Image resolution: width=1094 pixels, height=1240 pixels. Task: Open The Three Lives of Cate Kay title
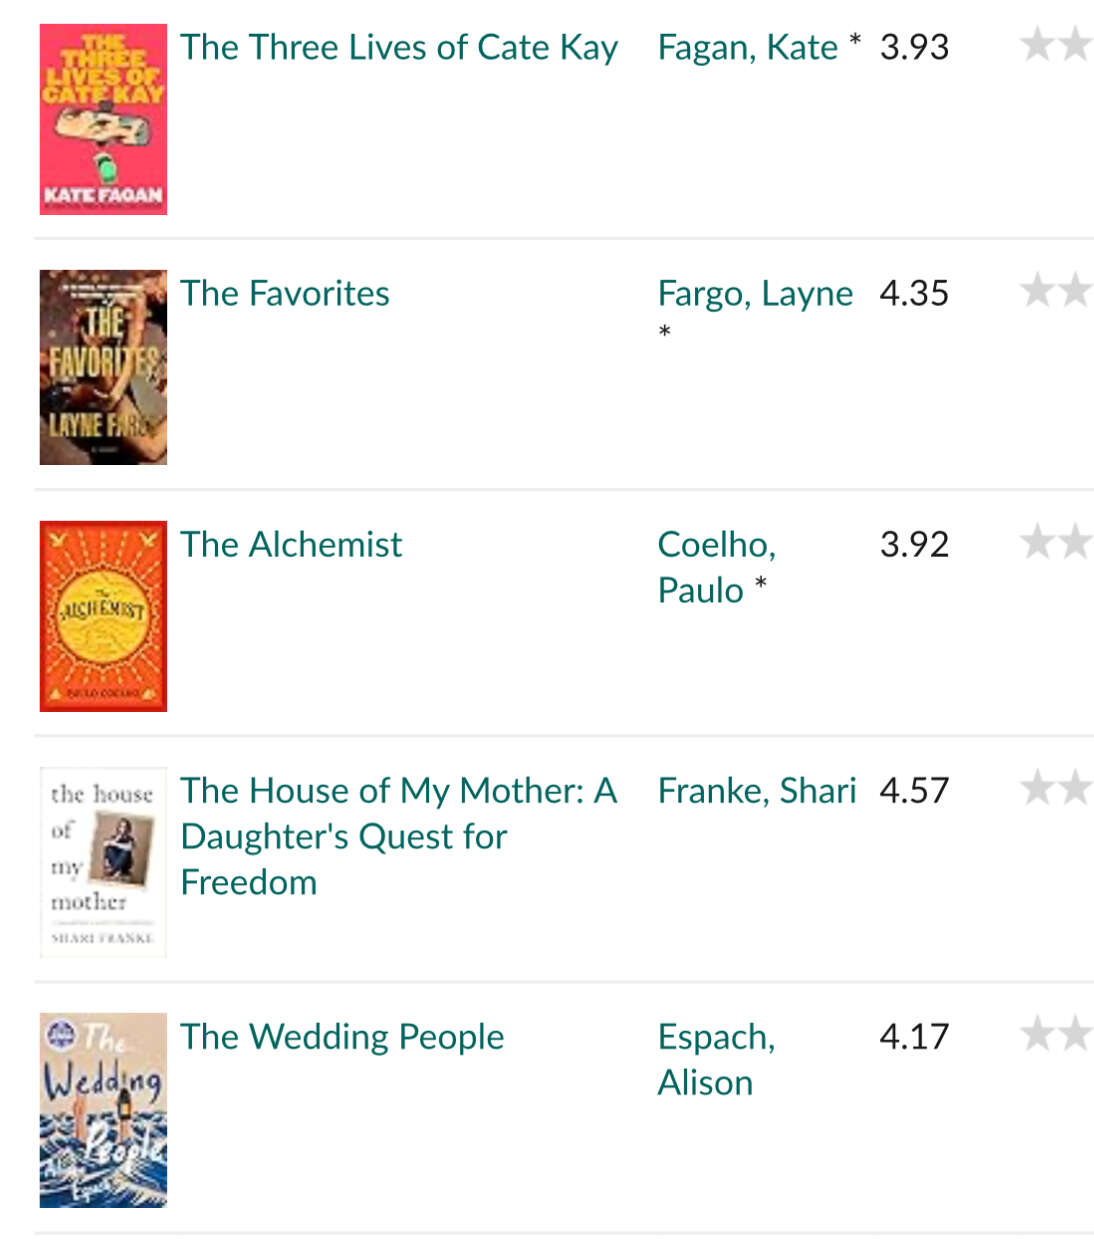pos(399,47)
